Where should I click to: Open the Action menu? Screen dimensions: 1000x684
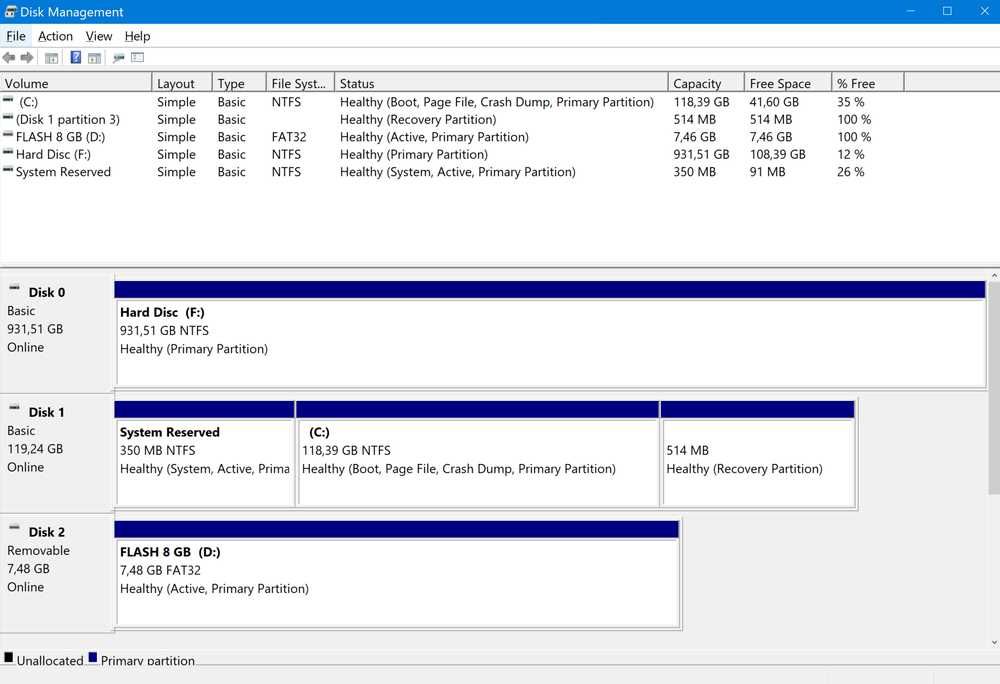click(x=55, y=36)
